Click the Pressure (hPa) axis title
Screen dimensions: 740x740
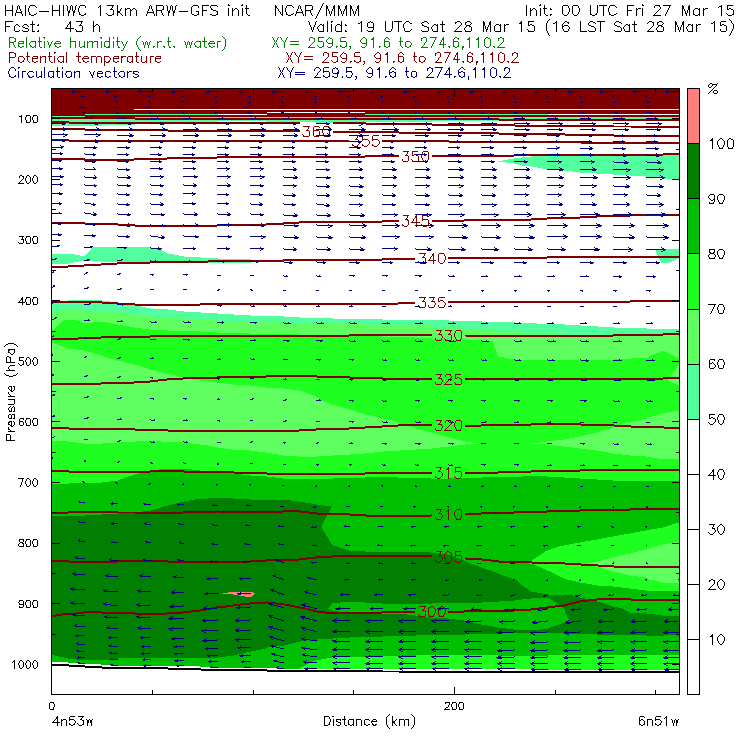[x=11, y=392]
